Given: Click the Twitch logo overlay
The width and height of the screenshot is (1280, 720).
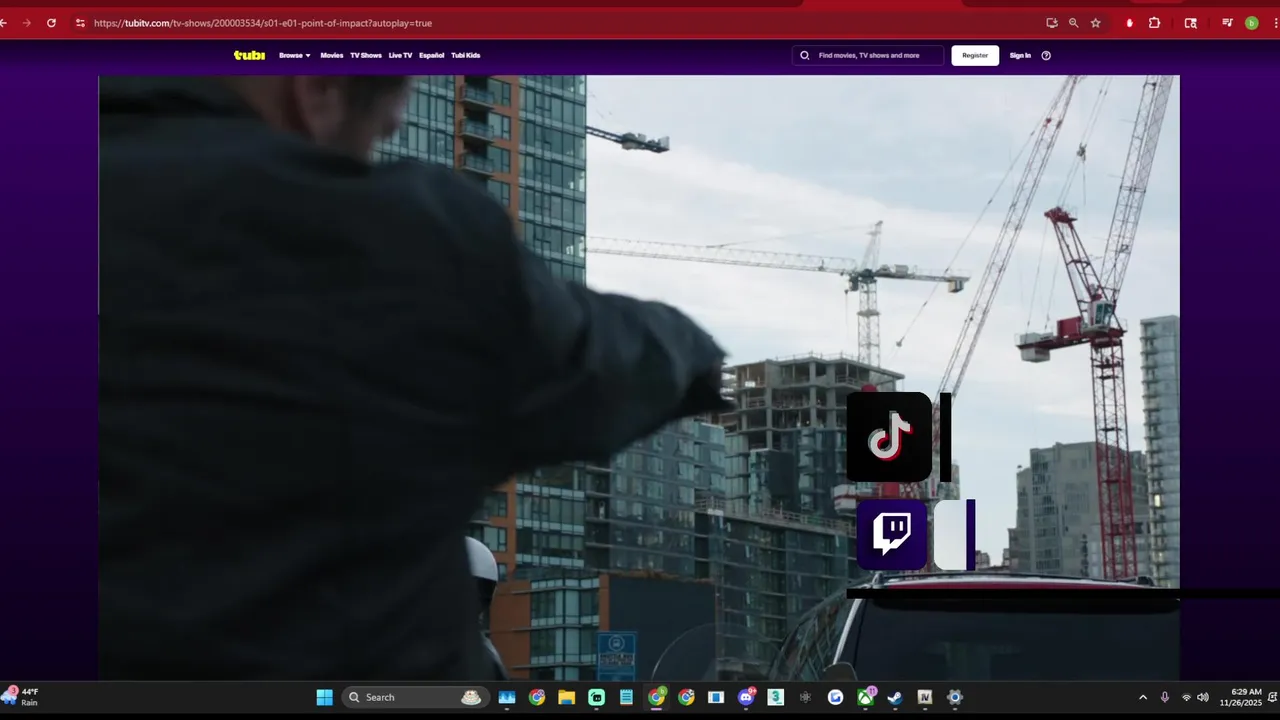Looking at the screenshot, I should pos(892,535).
